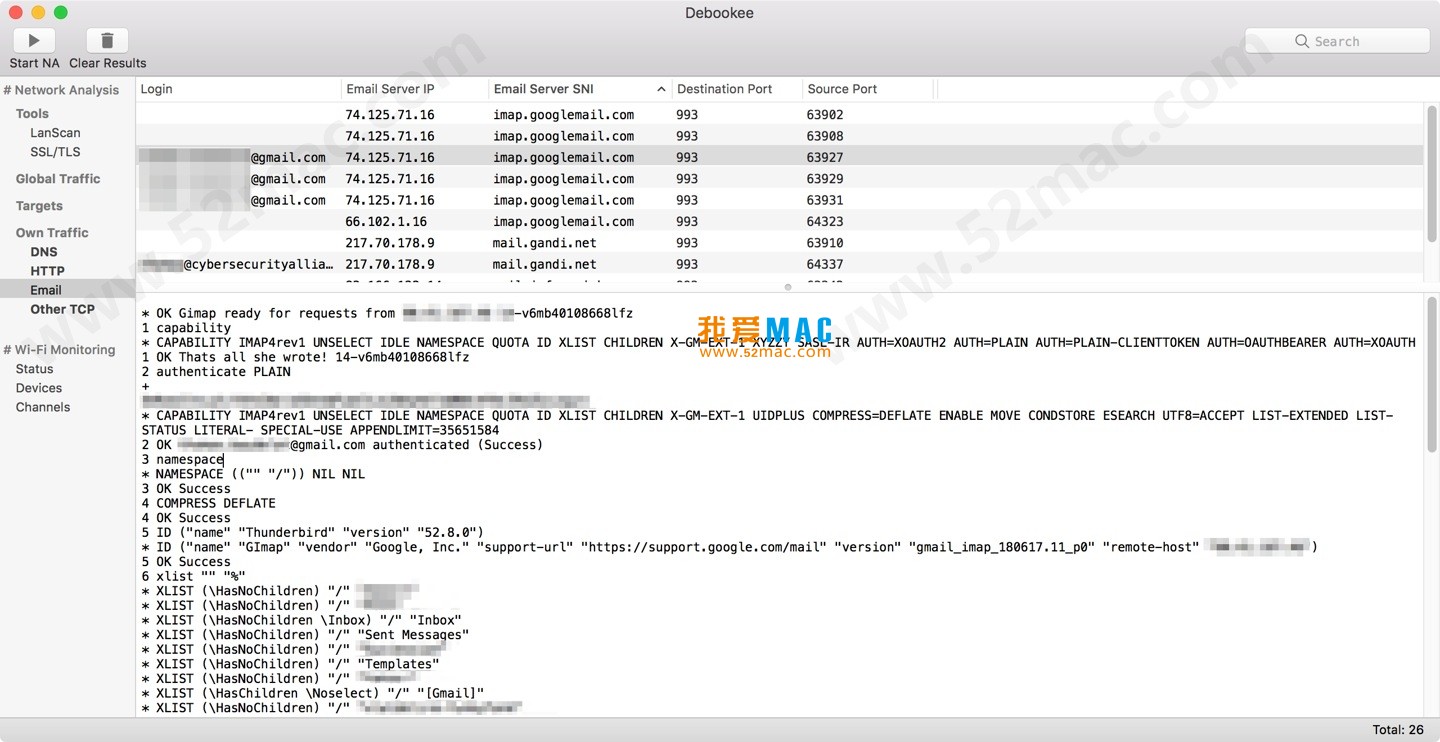Image resolution: width=1440 pixels, height=742 pixels.
Task: Click the Source Port column header
Action: tap(842, 89)
